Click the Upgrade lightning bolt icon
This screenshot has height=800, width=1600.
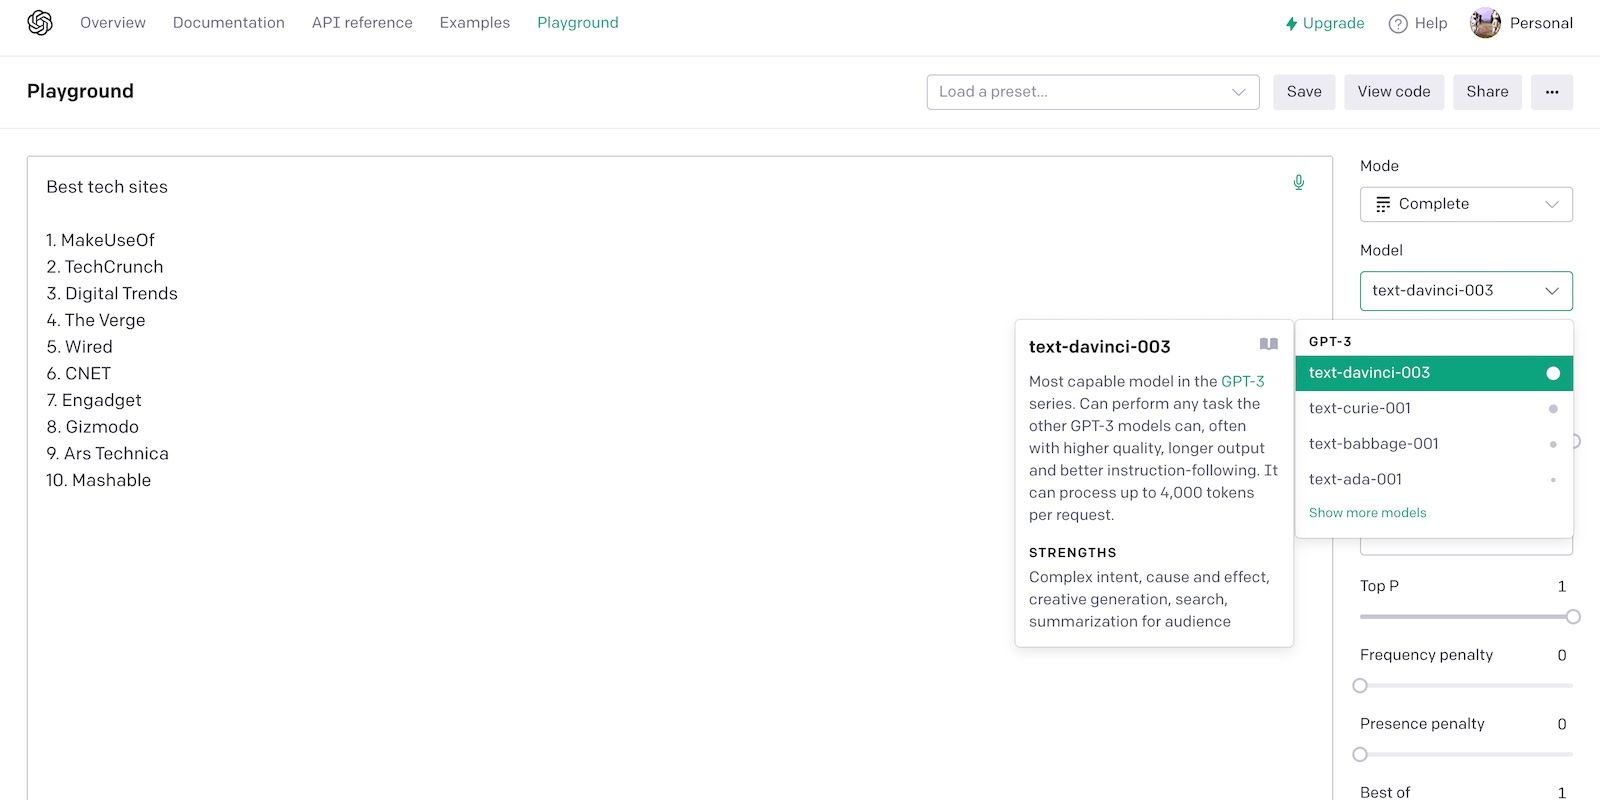pyautogui.click(x=1291, y=24)
